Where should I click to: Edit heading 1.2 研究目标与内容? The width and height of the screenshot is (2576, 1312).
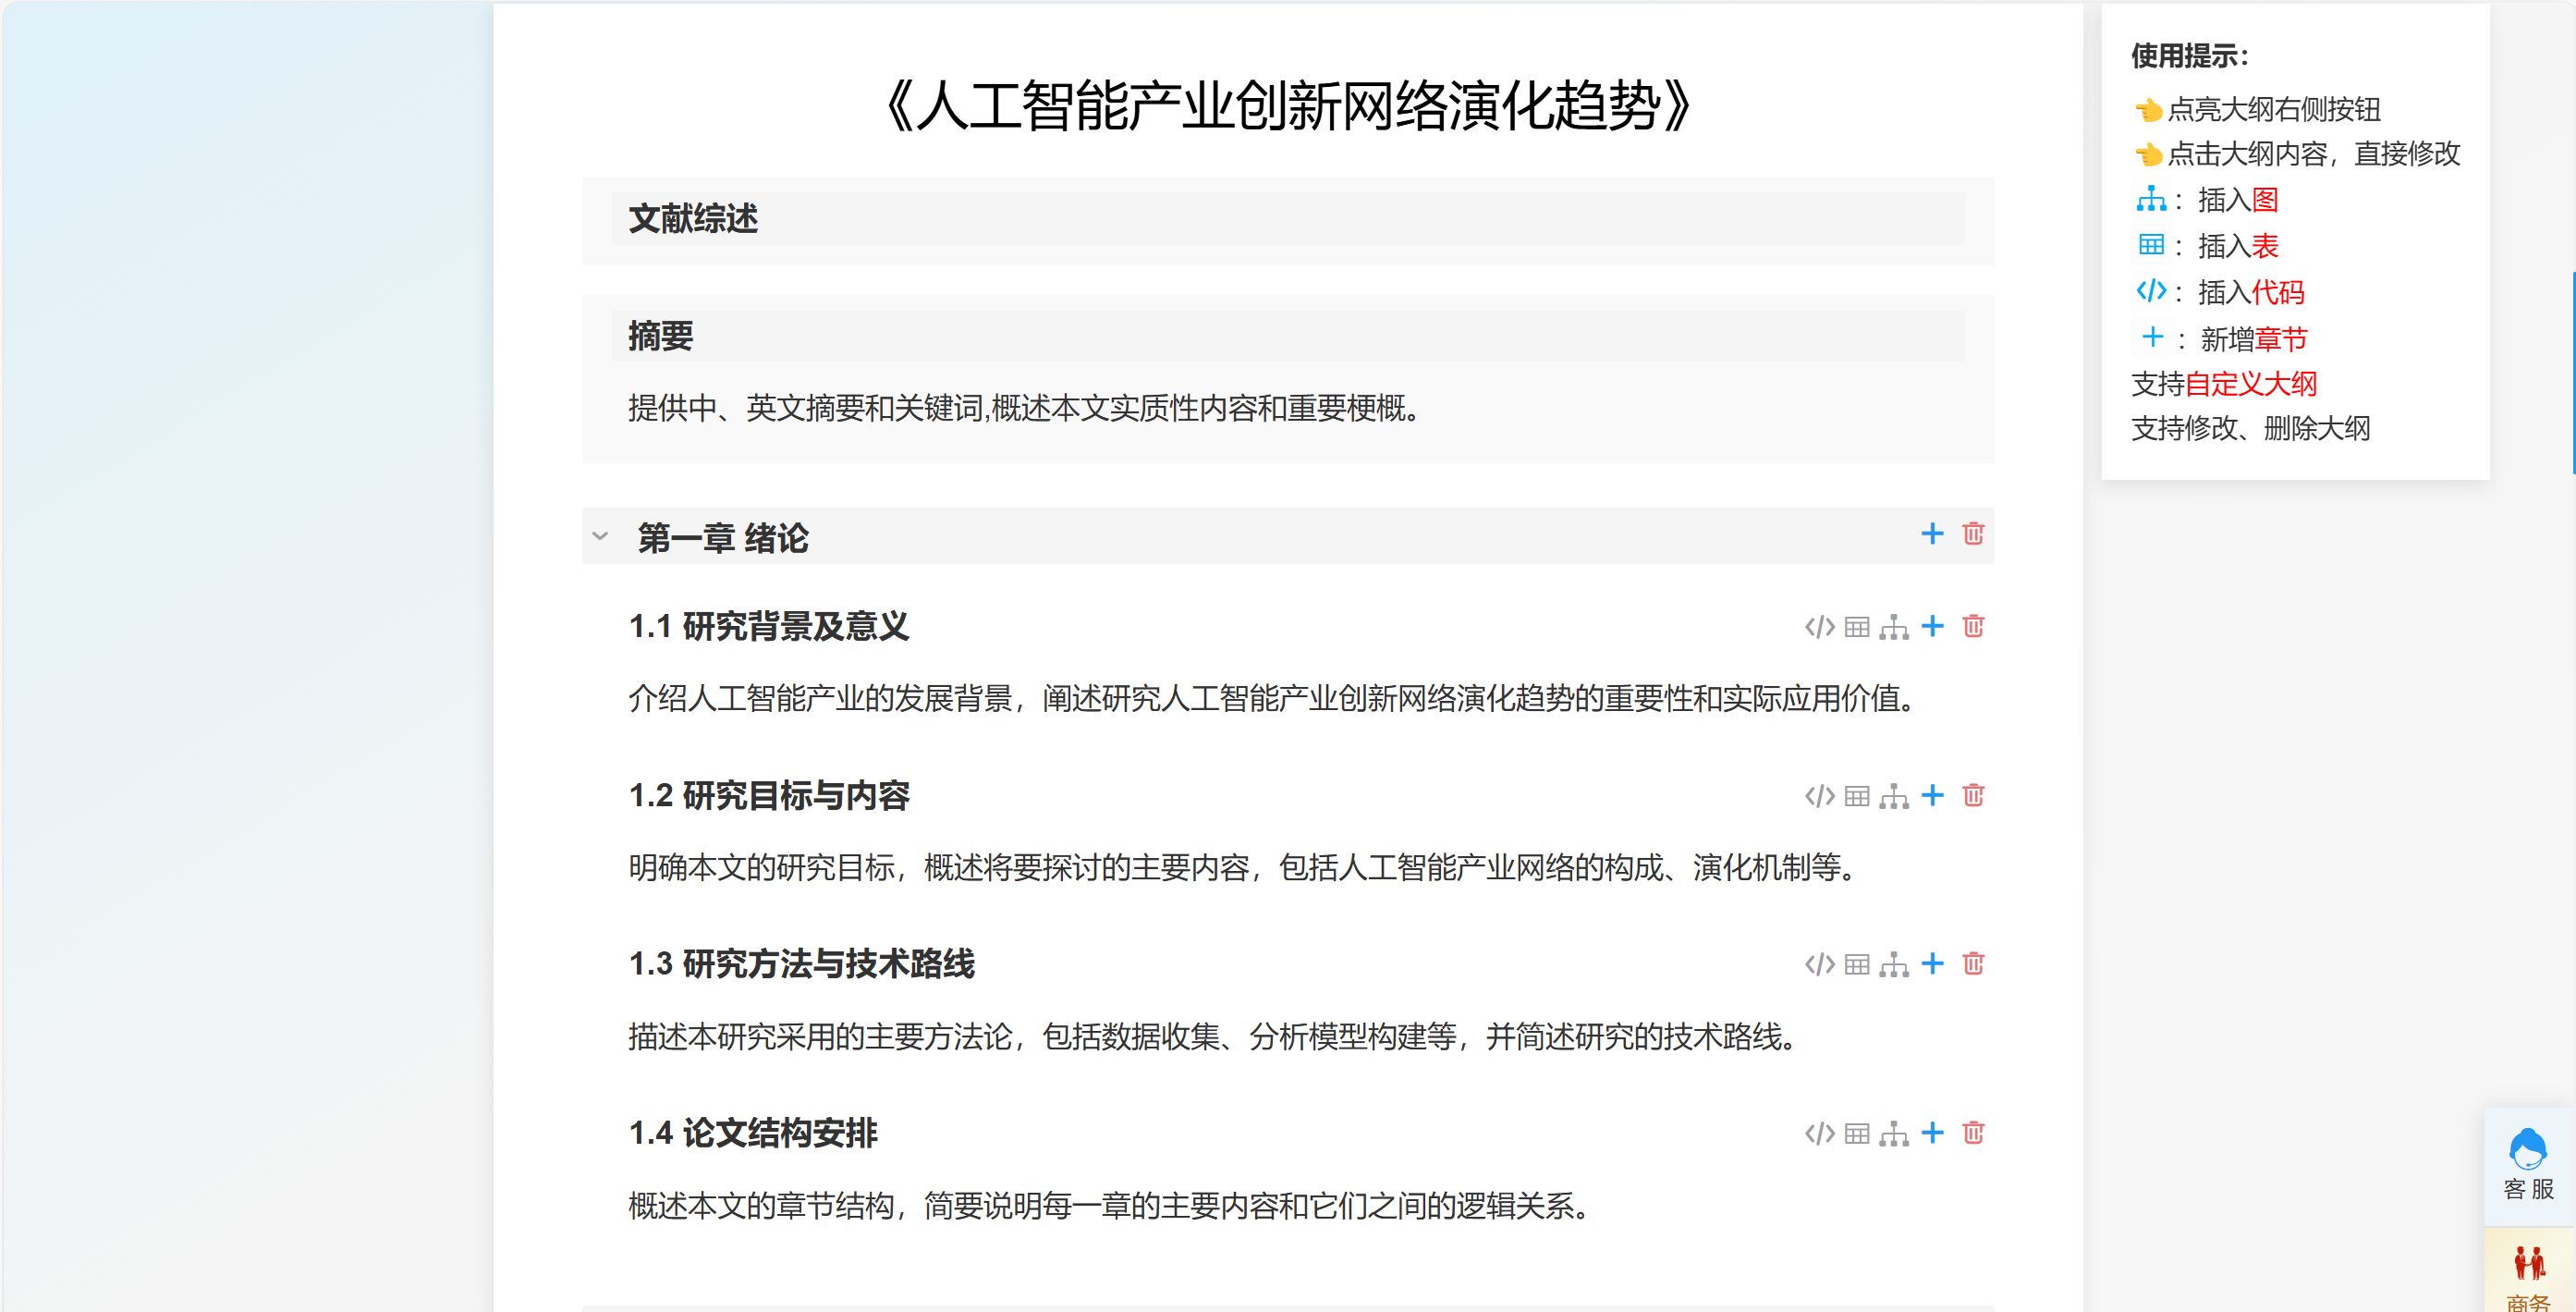click(x=769, y=796)
